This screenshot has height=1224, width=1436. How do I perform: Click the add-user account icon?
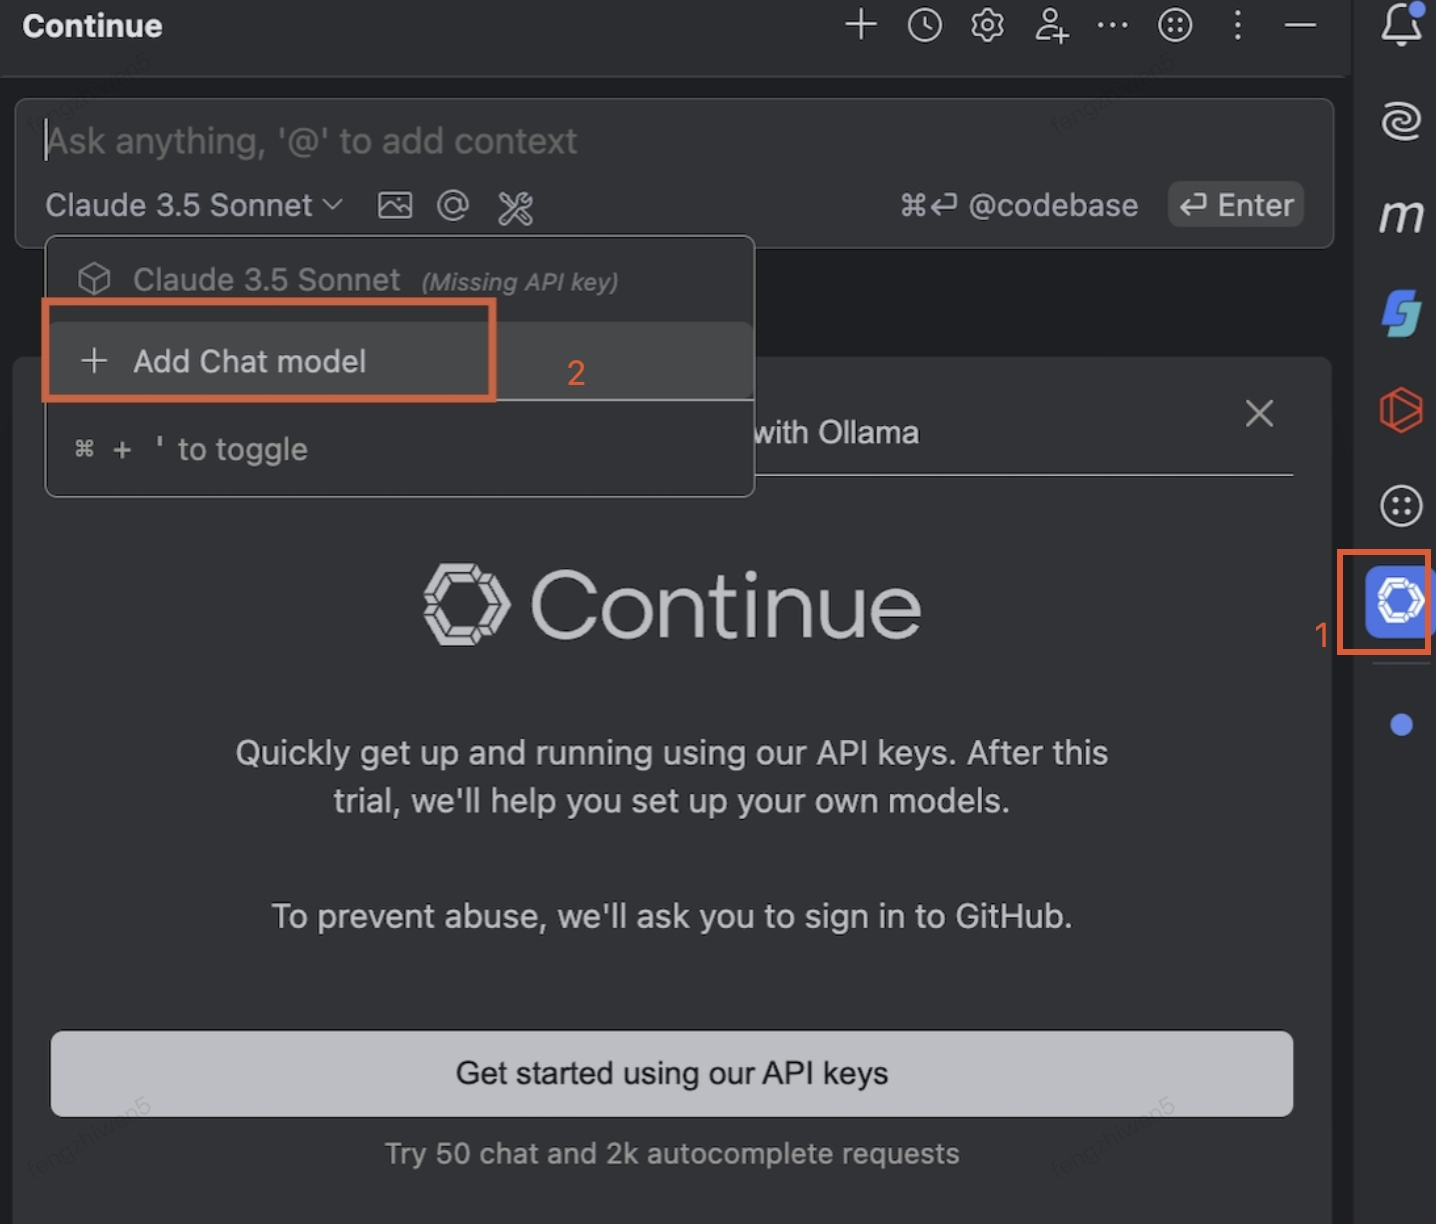1051,25
